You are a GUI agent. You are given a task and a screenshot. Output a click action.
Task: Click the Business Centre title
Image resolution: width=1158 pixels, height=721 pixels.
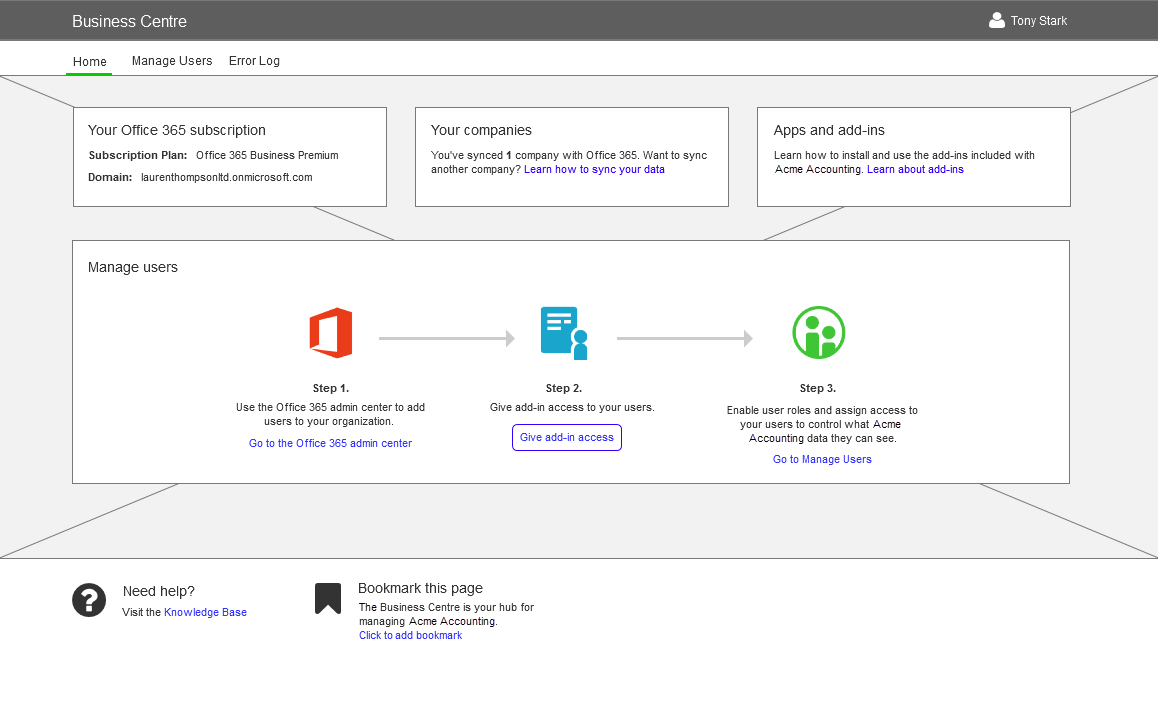[x=129, y=20]
